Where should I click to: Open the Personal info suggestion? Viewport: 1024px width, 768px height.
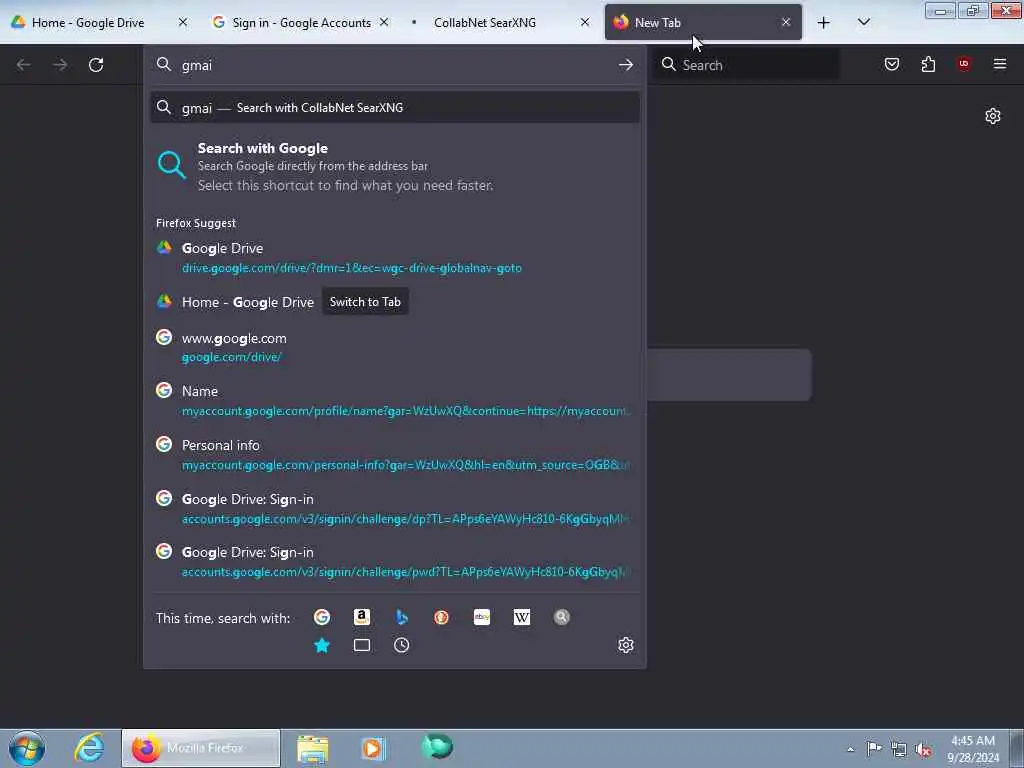394,455
